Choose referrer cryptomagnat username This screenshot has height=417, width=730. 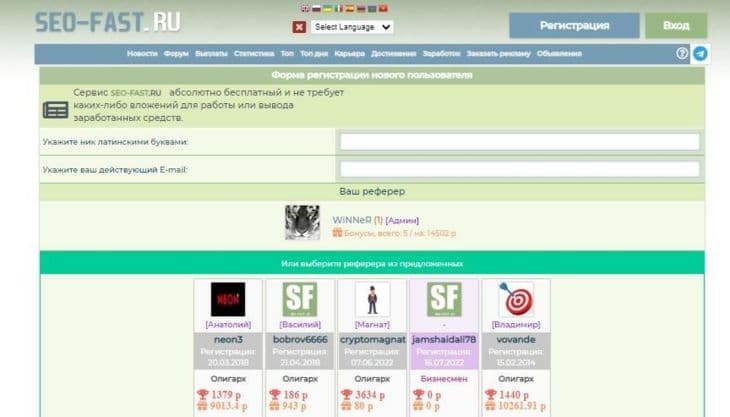[372, 339]
